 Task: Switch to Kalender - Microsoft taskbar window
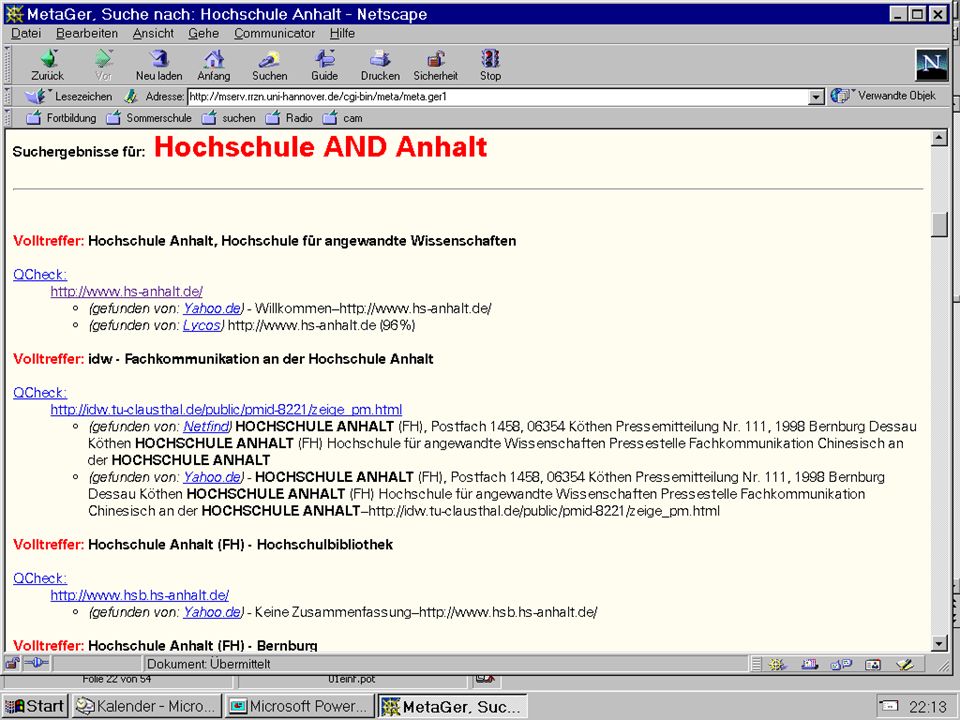tap(146, 707)
